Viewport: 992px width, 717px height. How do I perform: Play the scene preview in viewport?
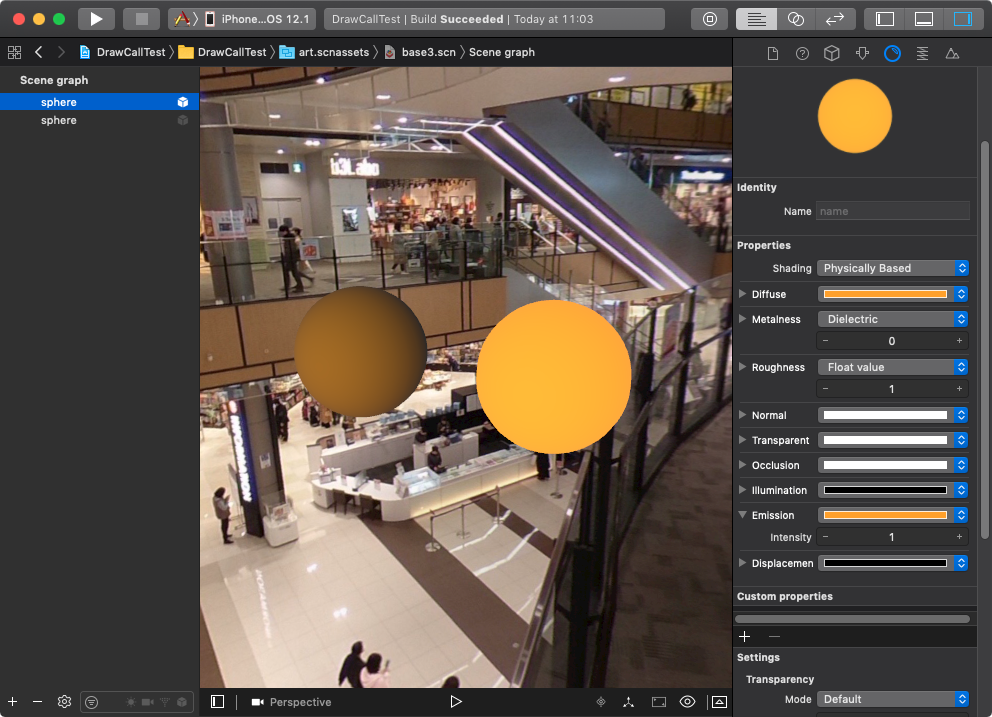tap(456, 702)
